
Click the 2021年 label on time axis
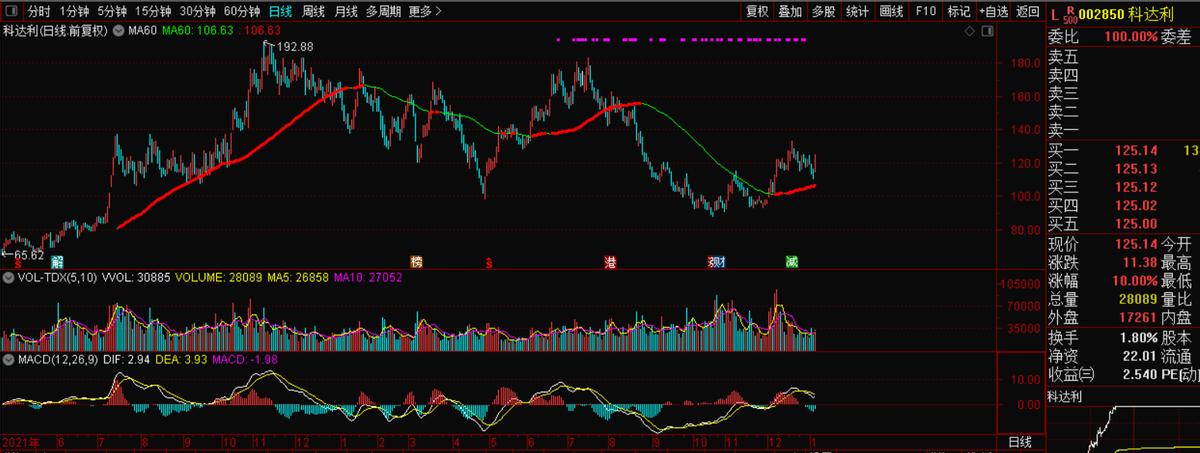(x=21, y=442)
